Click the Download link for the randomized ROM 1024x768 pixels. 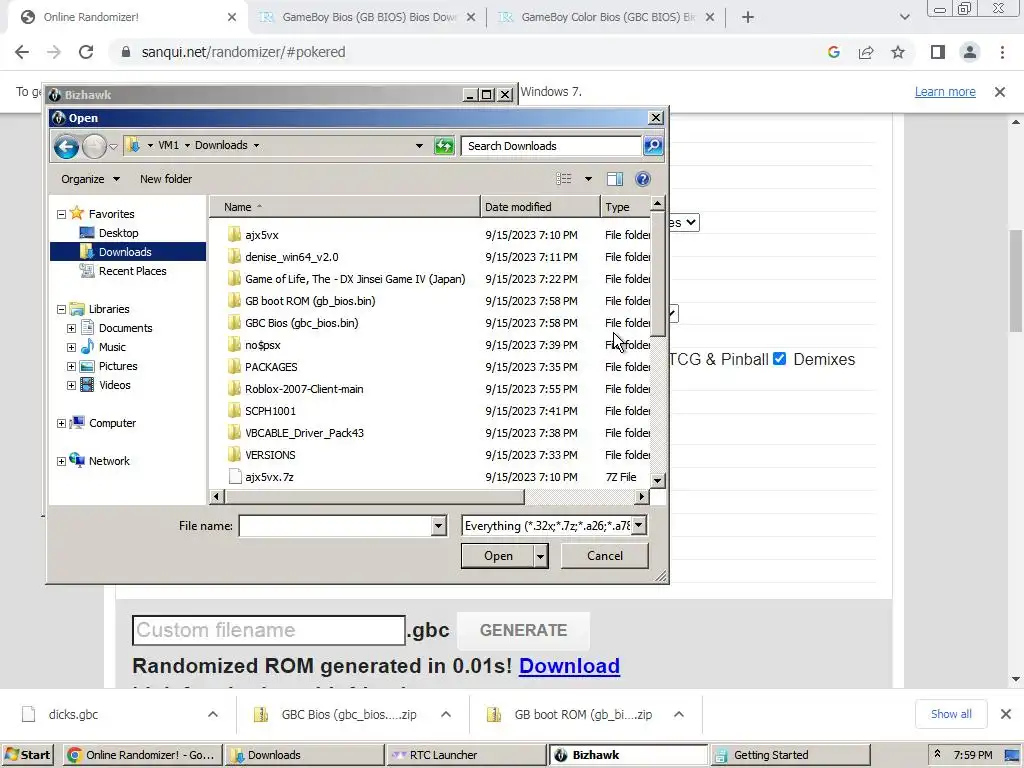click(569, 666)
